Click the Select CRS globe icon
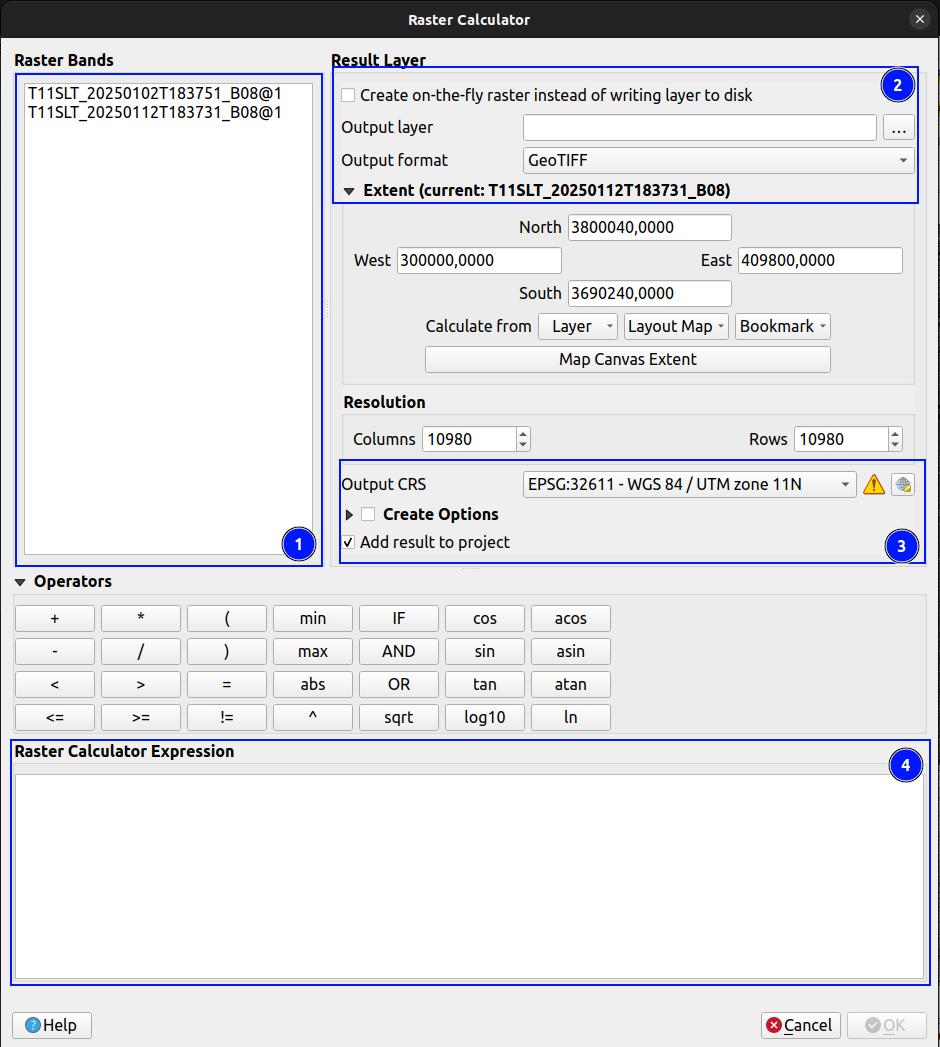Screen dimensions: 940x1047 click(x=903, y=485)
